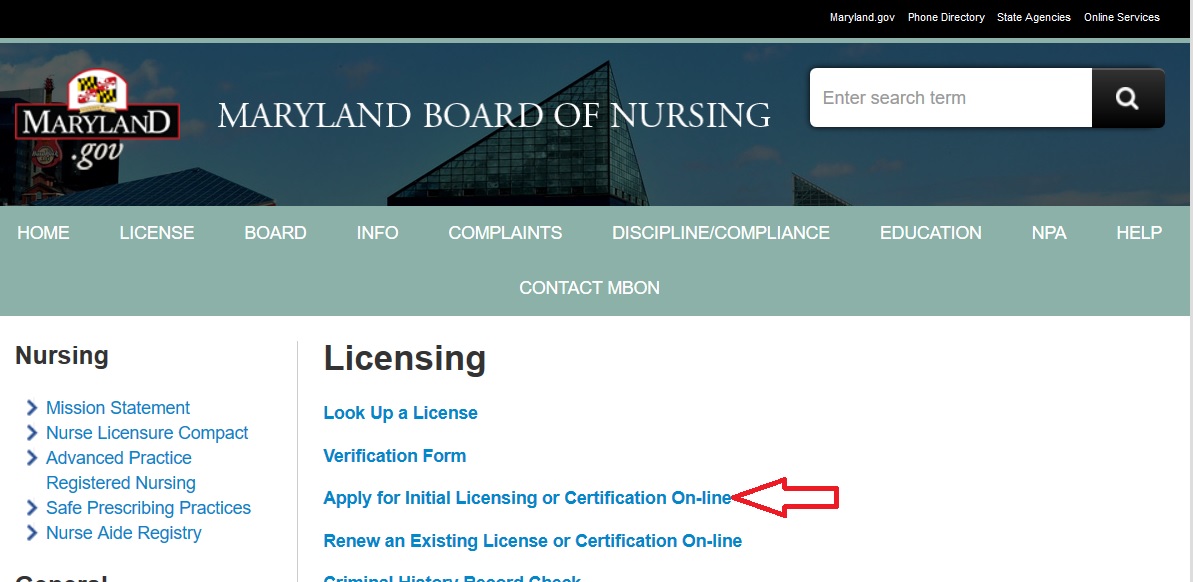
Task: Apply for Initial Licensing or Certification On-line
Action: (x=527, y=498)
